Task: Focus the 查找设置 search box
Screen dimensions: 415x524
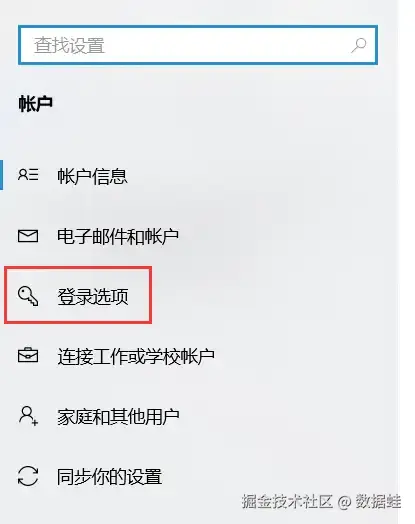Action: 198,45
